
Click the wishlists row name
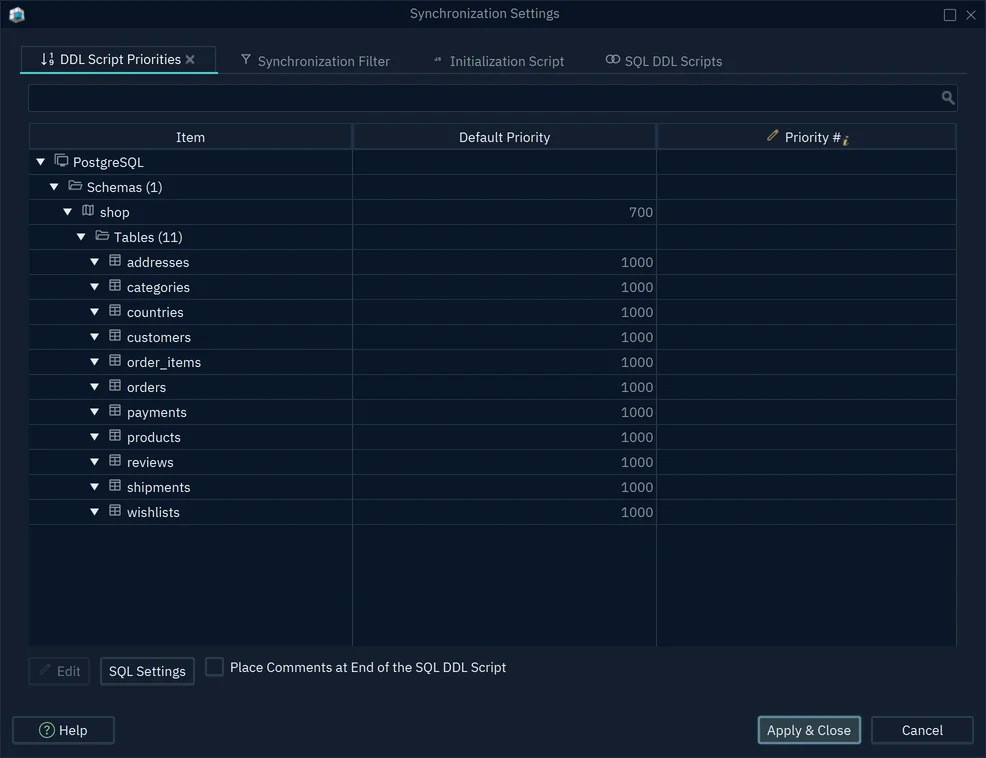click(153, 512)
